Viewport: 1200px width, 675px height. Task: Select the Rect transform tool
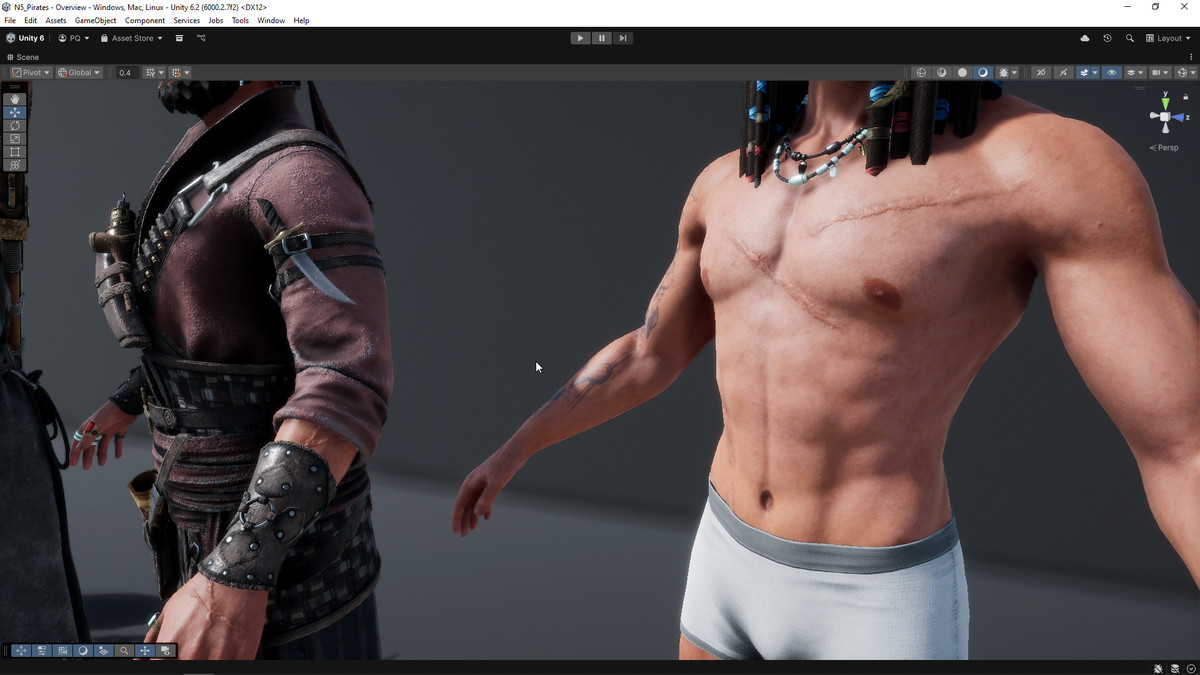click(14, 152)
